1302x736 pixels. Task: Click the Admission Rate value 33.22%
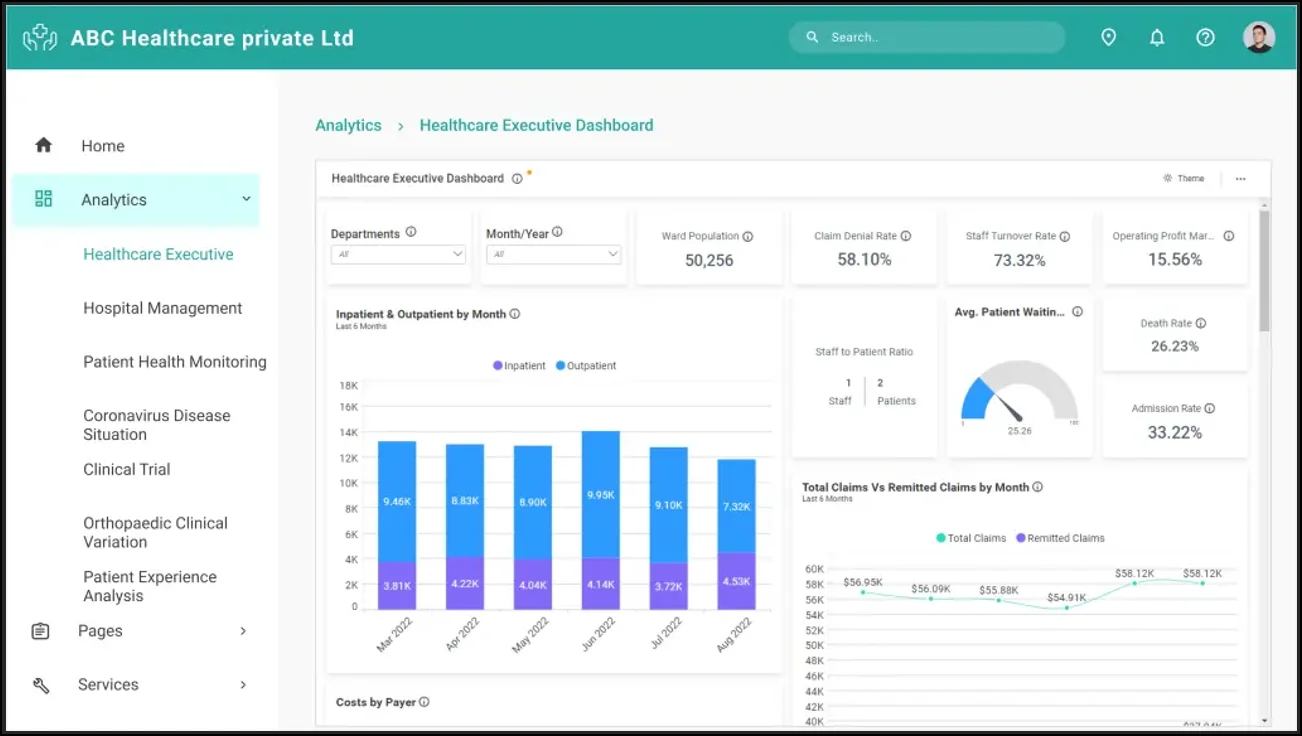tap(1175, 432)
